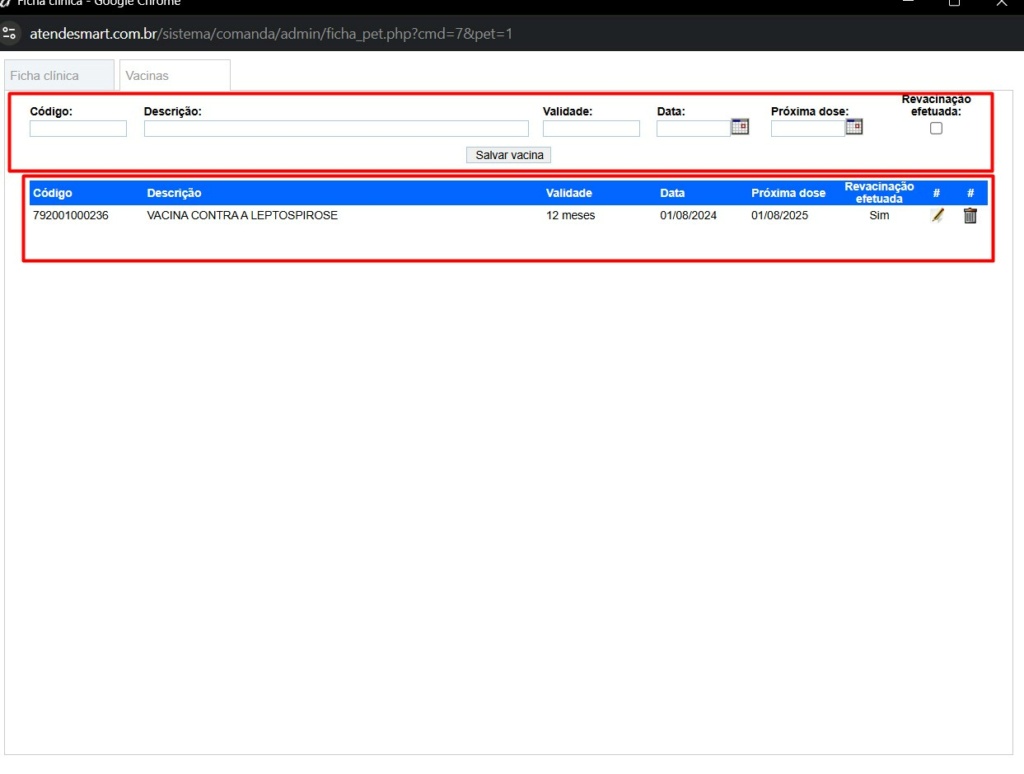Screen dimensions: 1024x774
Task: Click the site info icon in address bar
Action: tap(11, 34)
